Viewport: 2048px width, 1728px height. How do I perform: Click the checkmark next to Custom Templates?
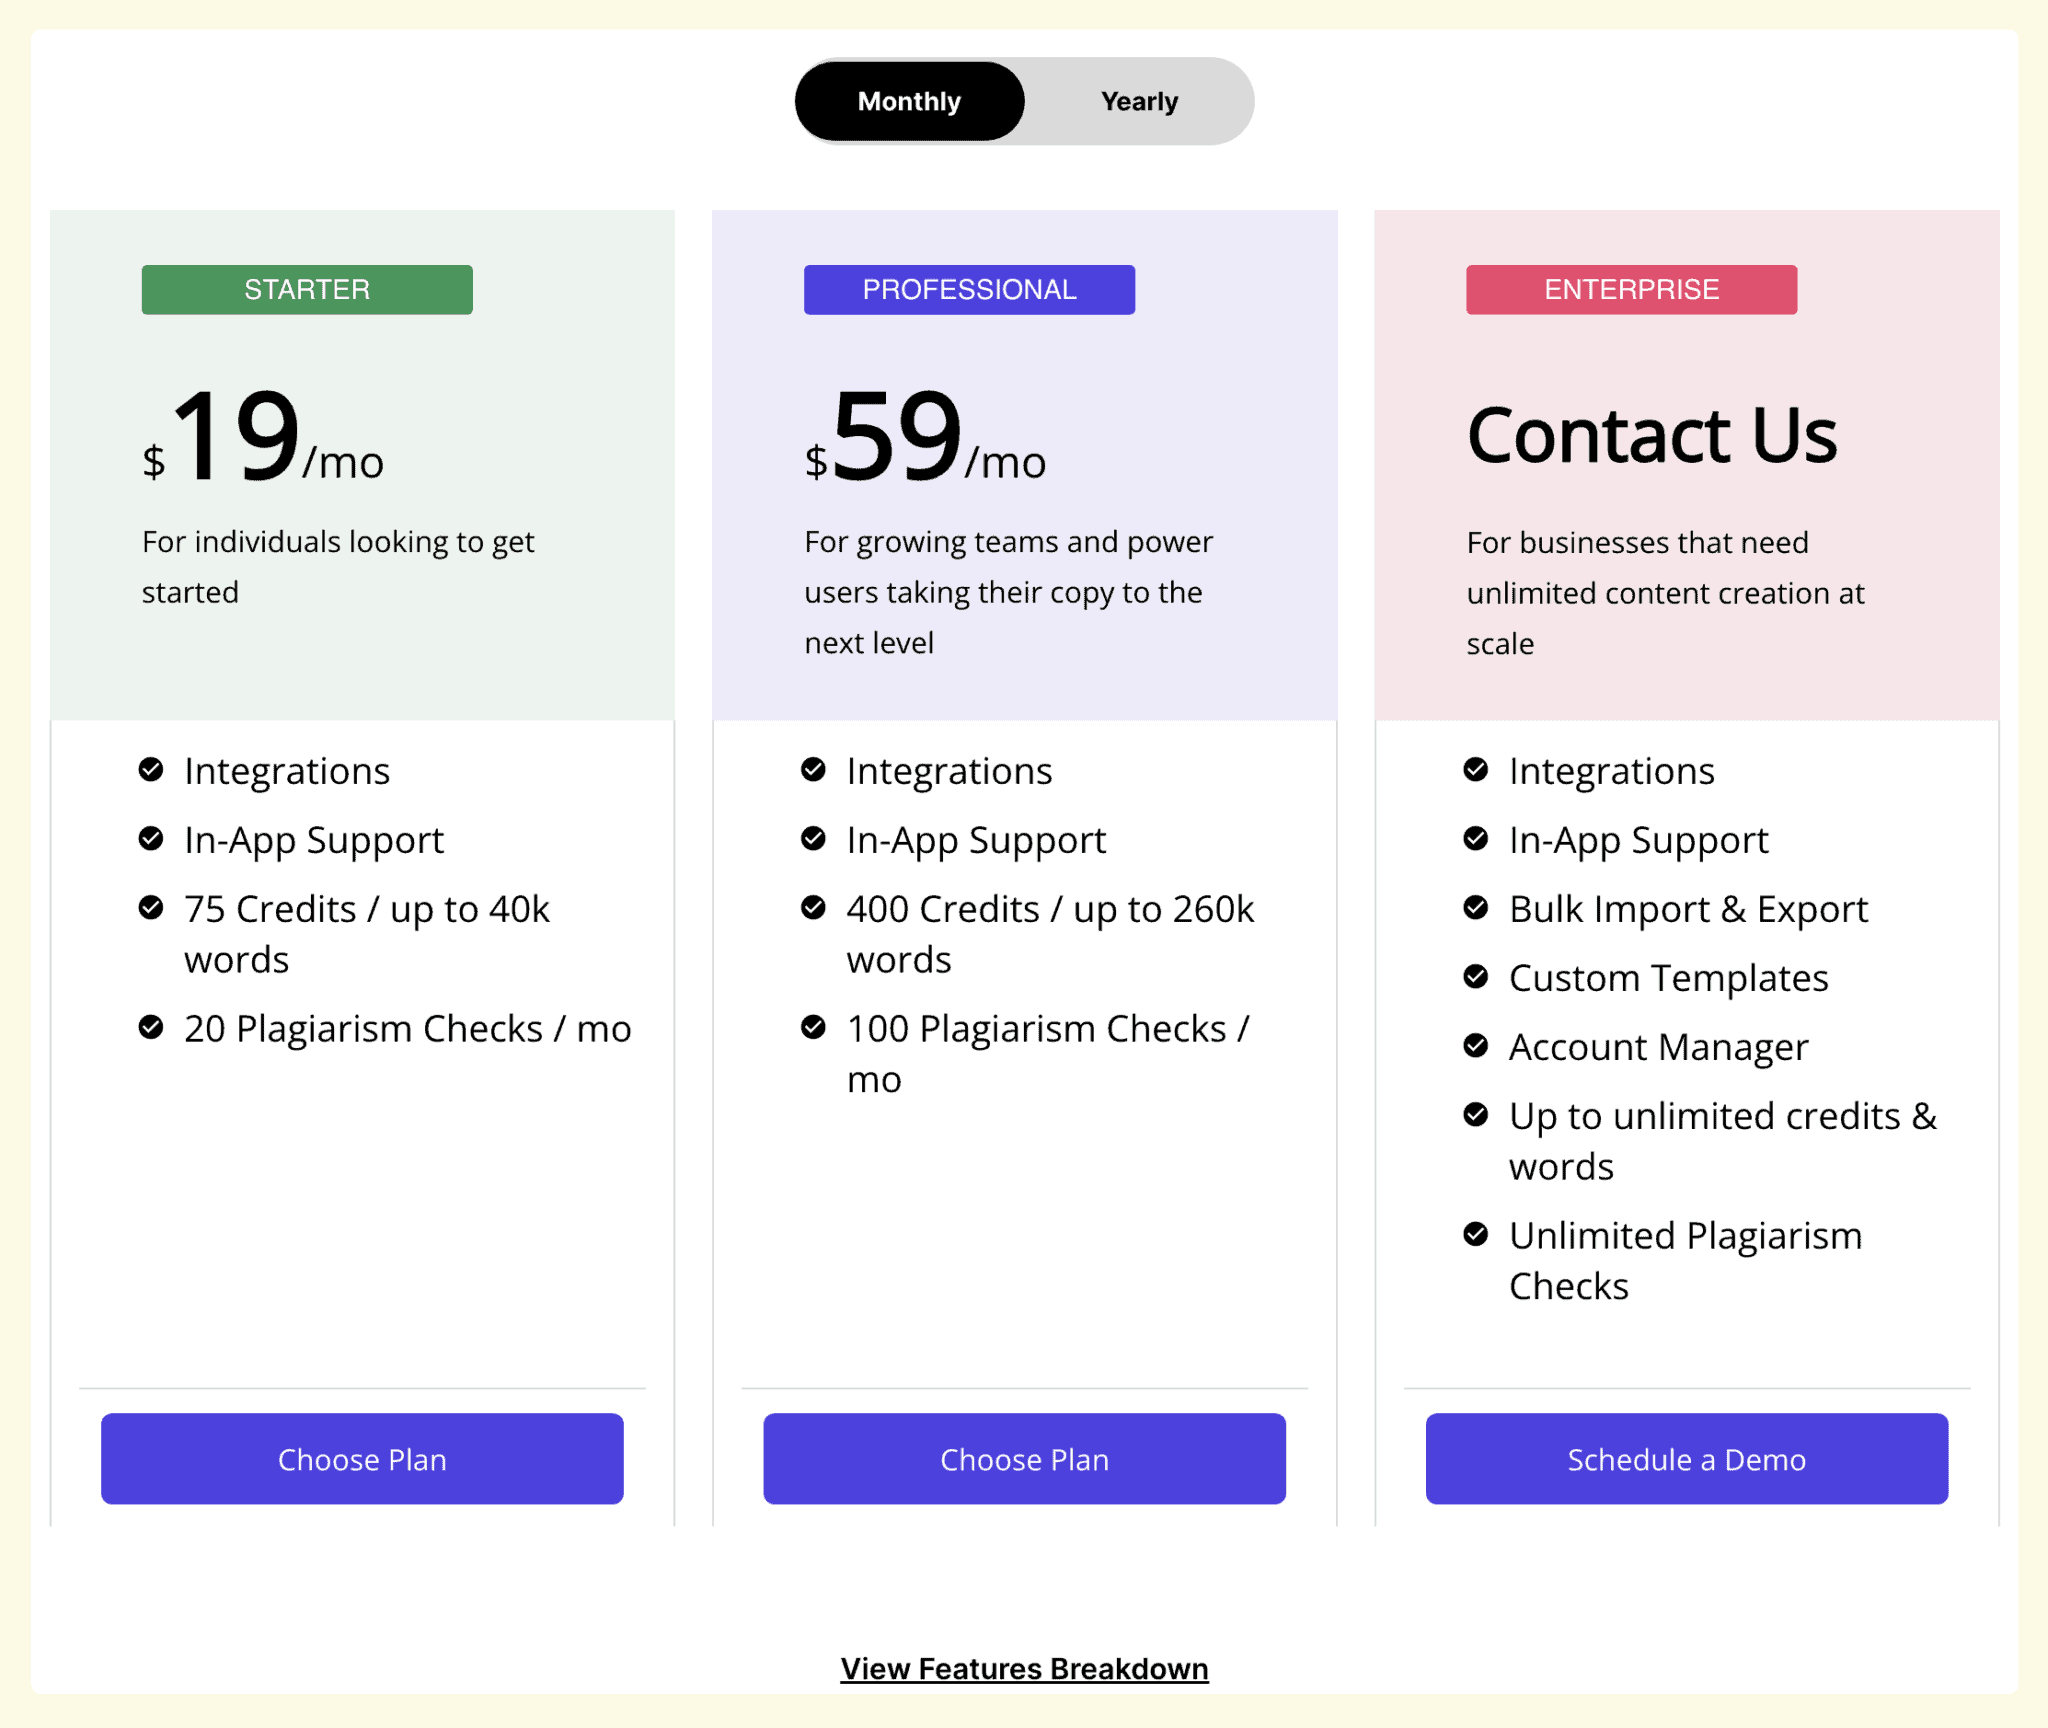pos(1476,976)
